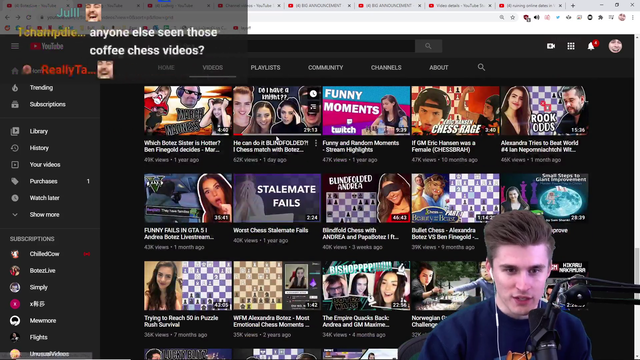Screen dimensions: 640x360
Task: Open the Beauty and the Beast bullet chess thumbnail
Action: [455, 198]
